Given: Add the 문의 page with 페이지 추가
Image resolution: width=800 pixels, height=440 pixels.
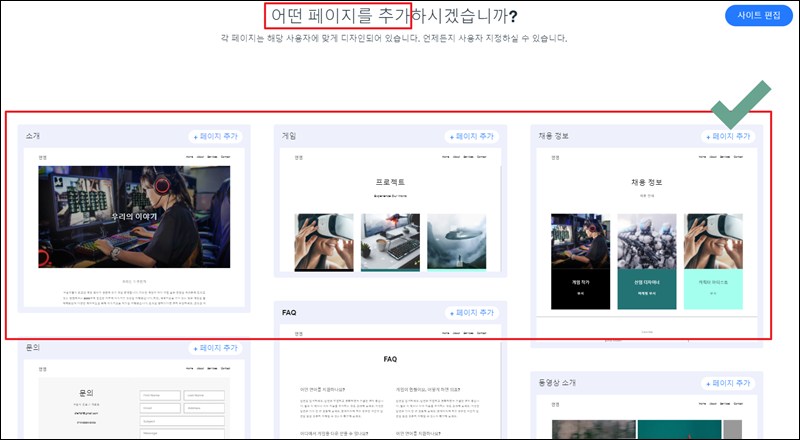Looking at the screenshot, I should click(215, 348).
